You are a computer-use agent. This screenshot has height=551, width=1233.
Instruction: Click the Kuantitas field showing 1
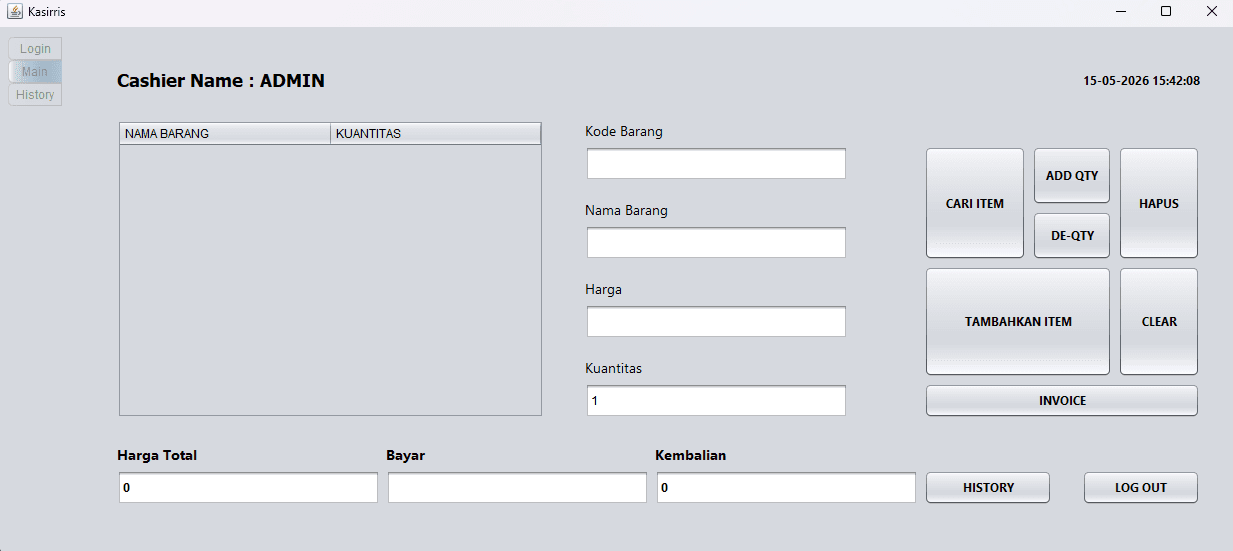click(x=716, y=401)
